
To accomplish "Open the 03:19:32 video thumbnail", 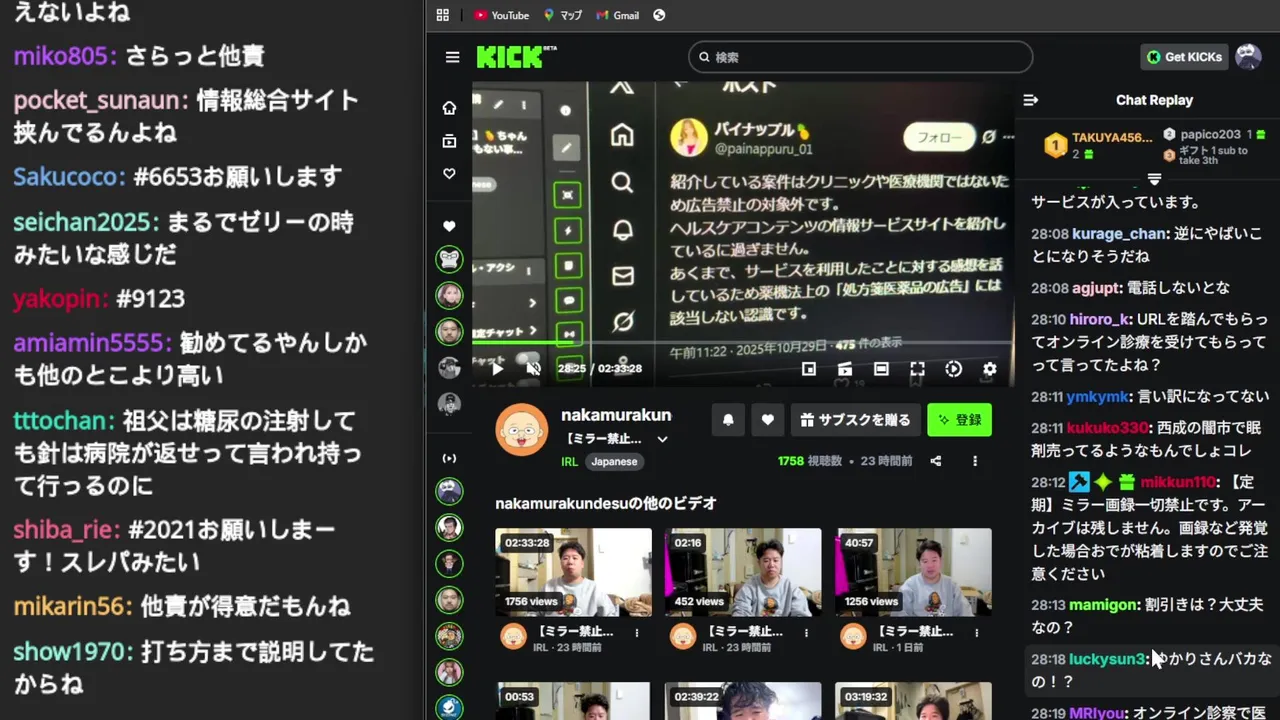I will [914, 701].
